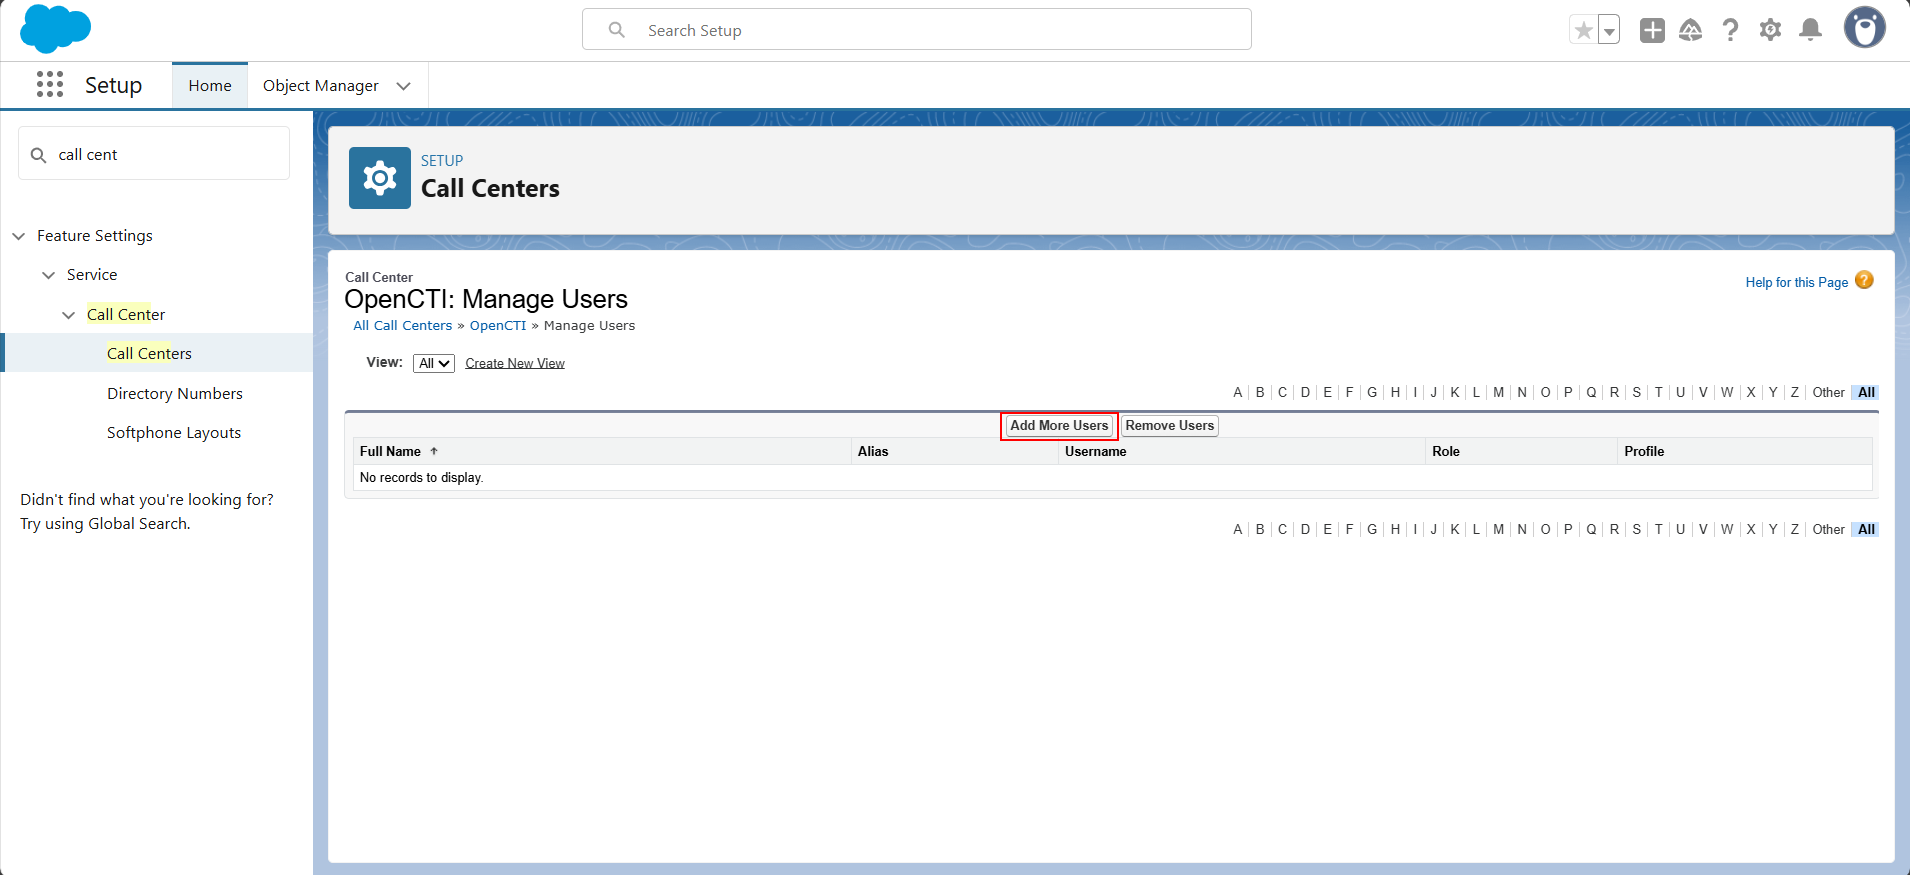Select Other in the top alphabet bar
The height and width of the screenshot is (875, 1910).
[x=1828, y=392]
